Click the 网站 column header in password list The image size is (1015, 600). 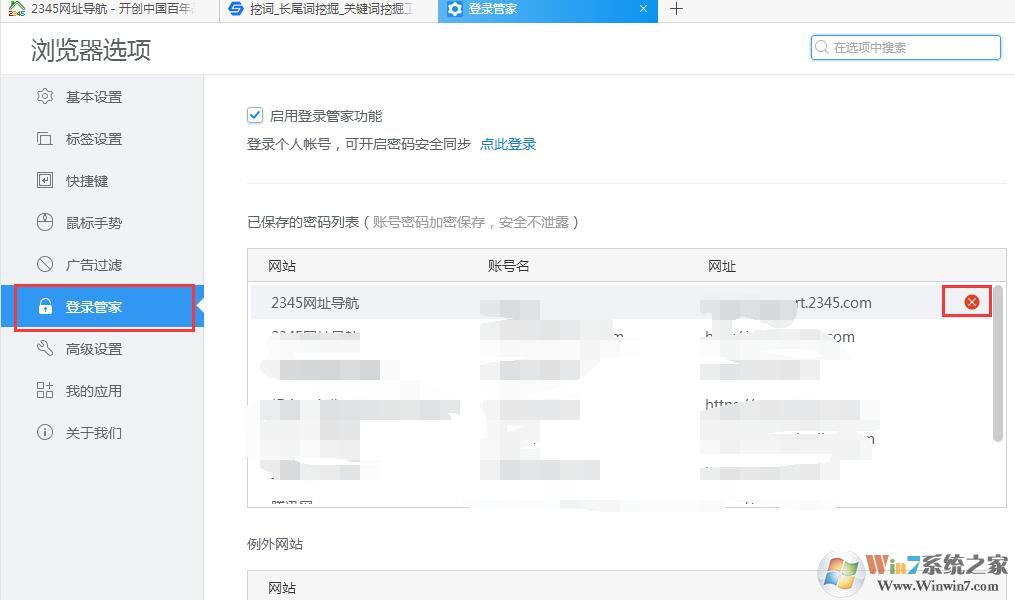click(282, 266)
